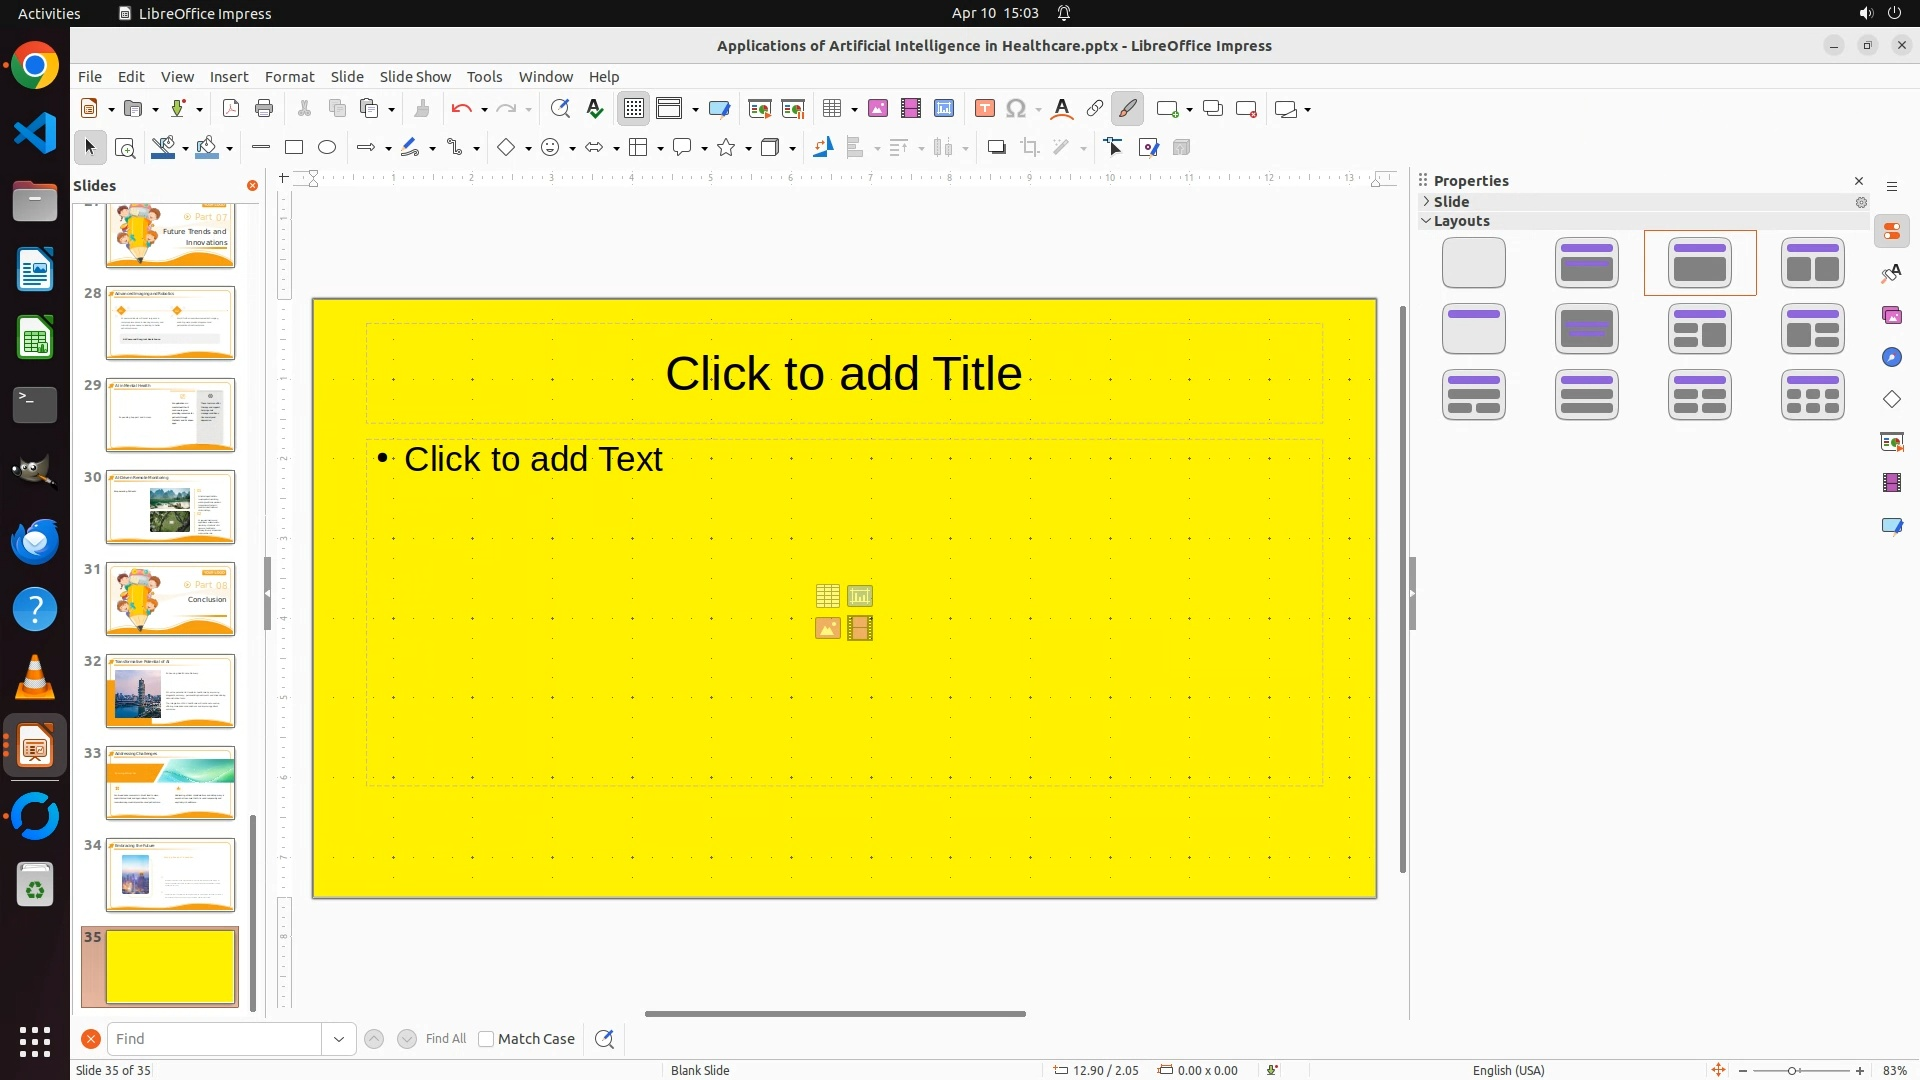Viewport: 1920px width, 1080px height.
Task: Open the Fontwork text icon
Action: click(x=1062, y=109)
